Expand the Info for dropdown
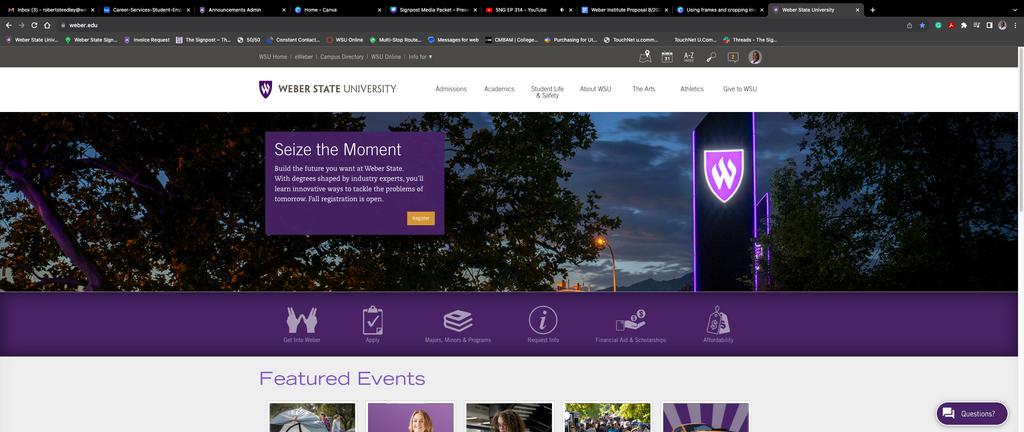The height and width of the screenshot is (432, 1024). click(x=421, y=57)
